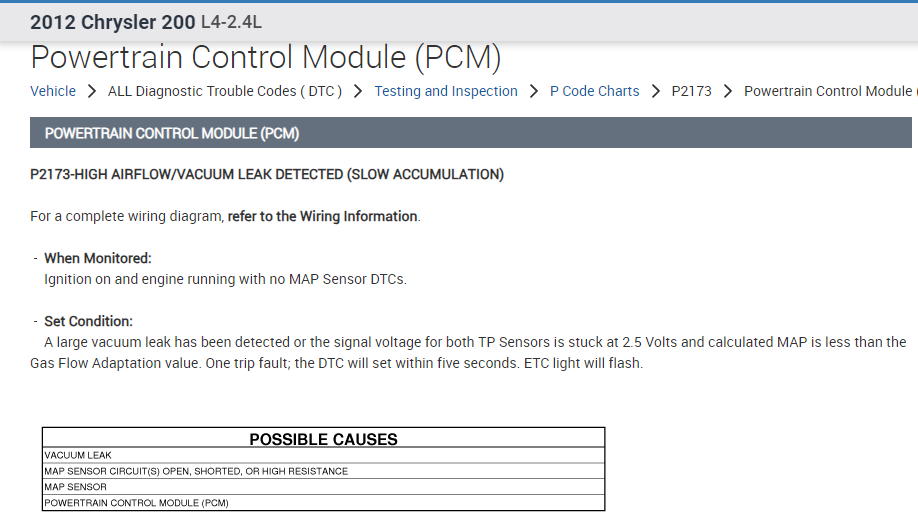The width and height of the screenshot is (918, 518).
Task: Go to Testing and Inspection breadcrumb link
Action: click(x=446, y=91)
